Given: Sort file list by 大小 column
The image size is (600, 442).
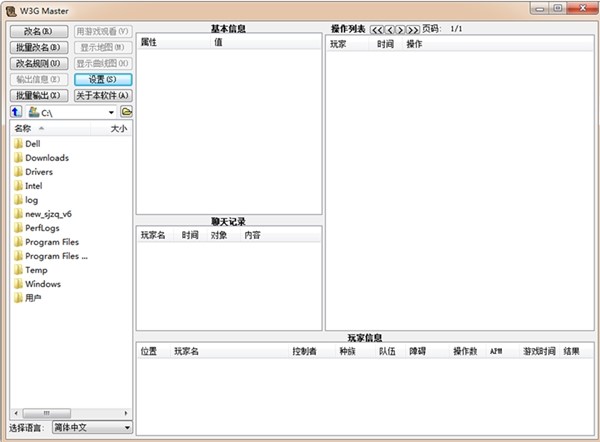Looking at the screenshot, I should point(111,129).
